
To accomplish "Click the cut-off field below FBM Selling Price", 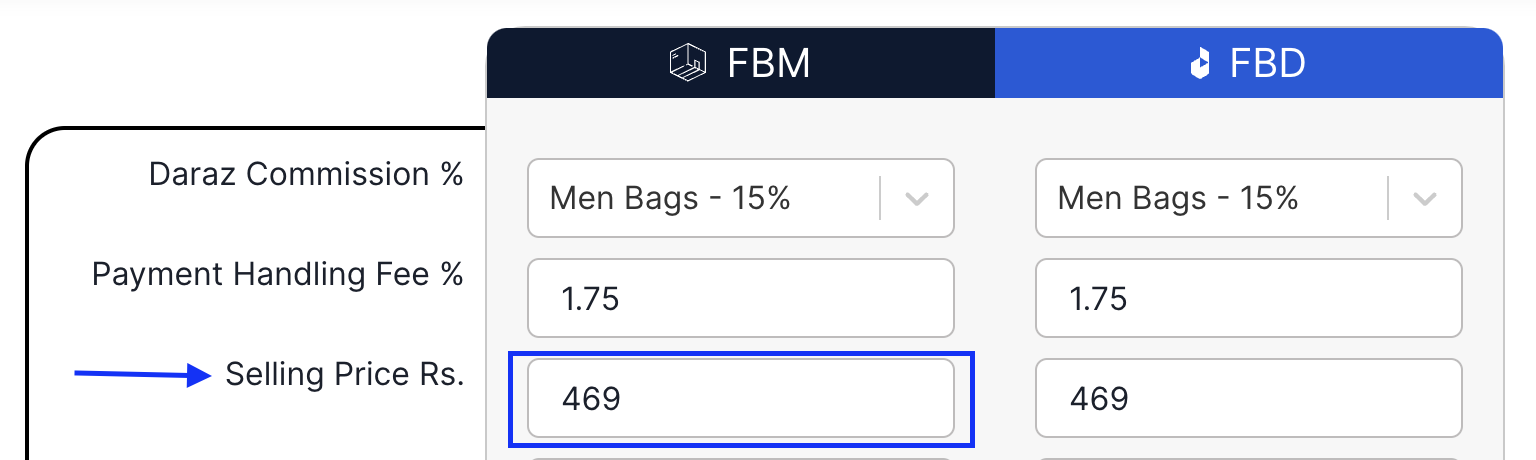I will (740, 457).
